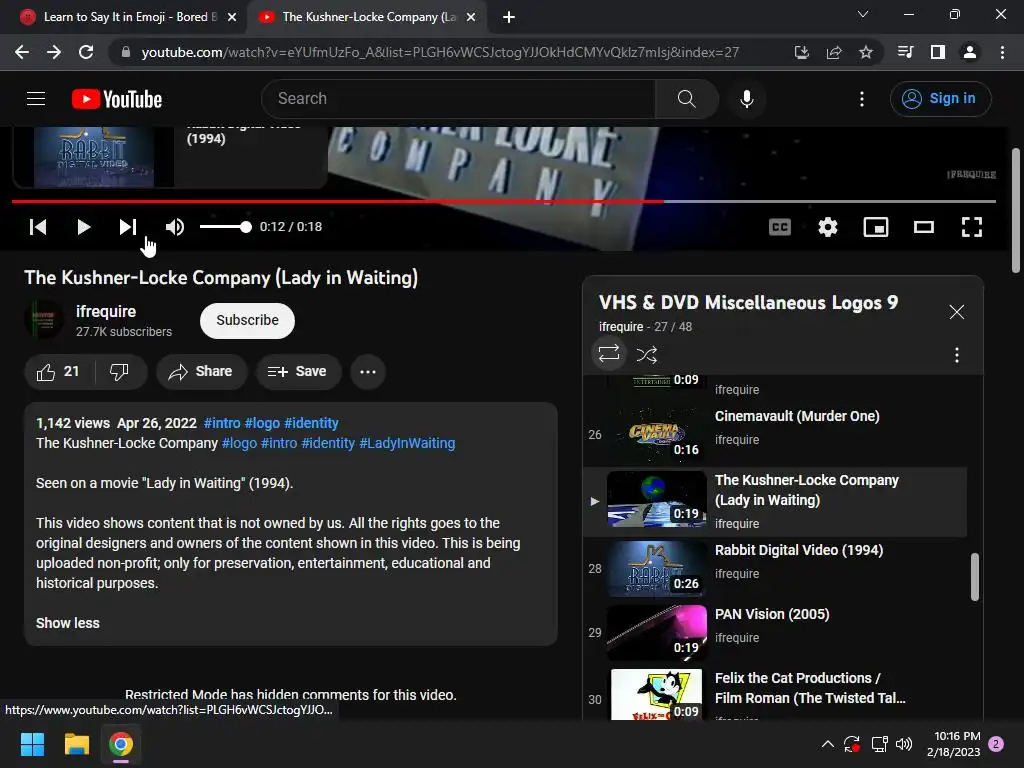Toggle theater mode view
The image size is (1024, 768).
(x=923, y=227)
